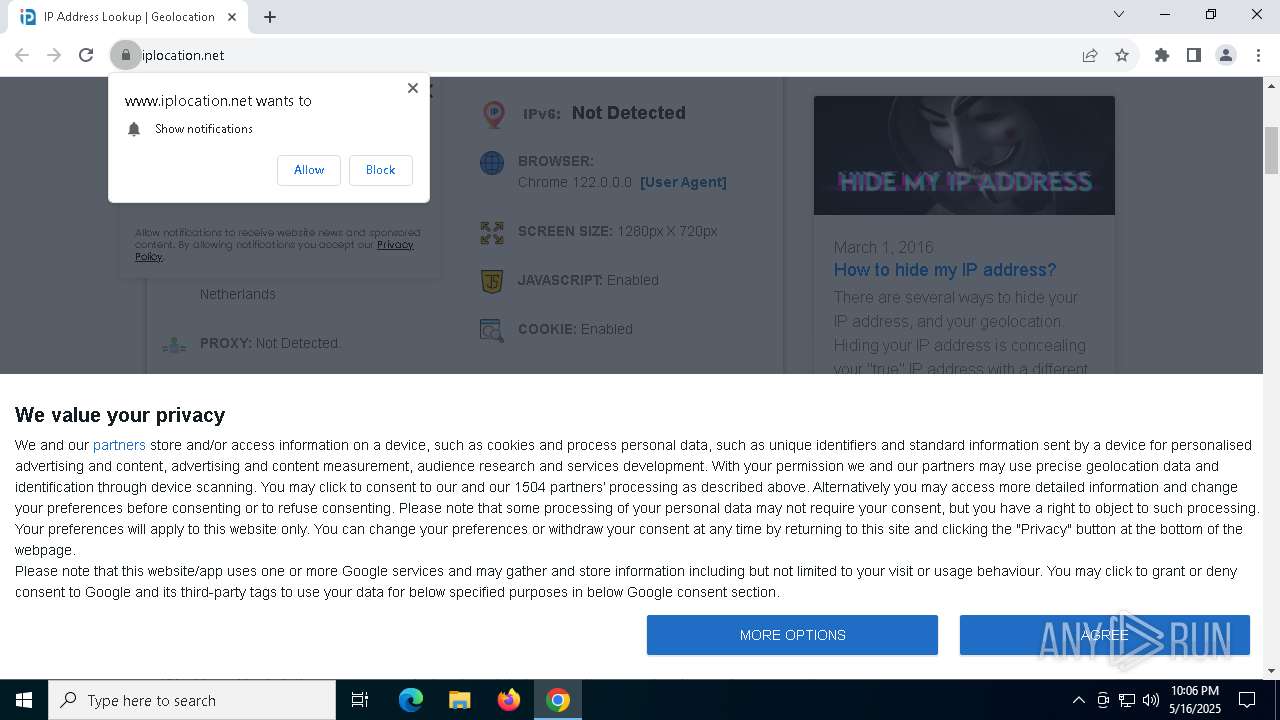Open 'How to hide my IP address?' article

pyautogui.click(x=945, y=270)
